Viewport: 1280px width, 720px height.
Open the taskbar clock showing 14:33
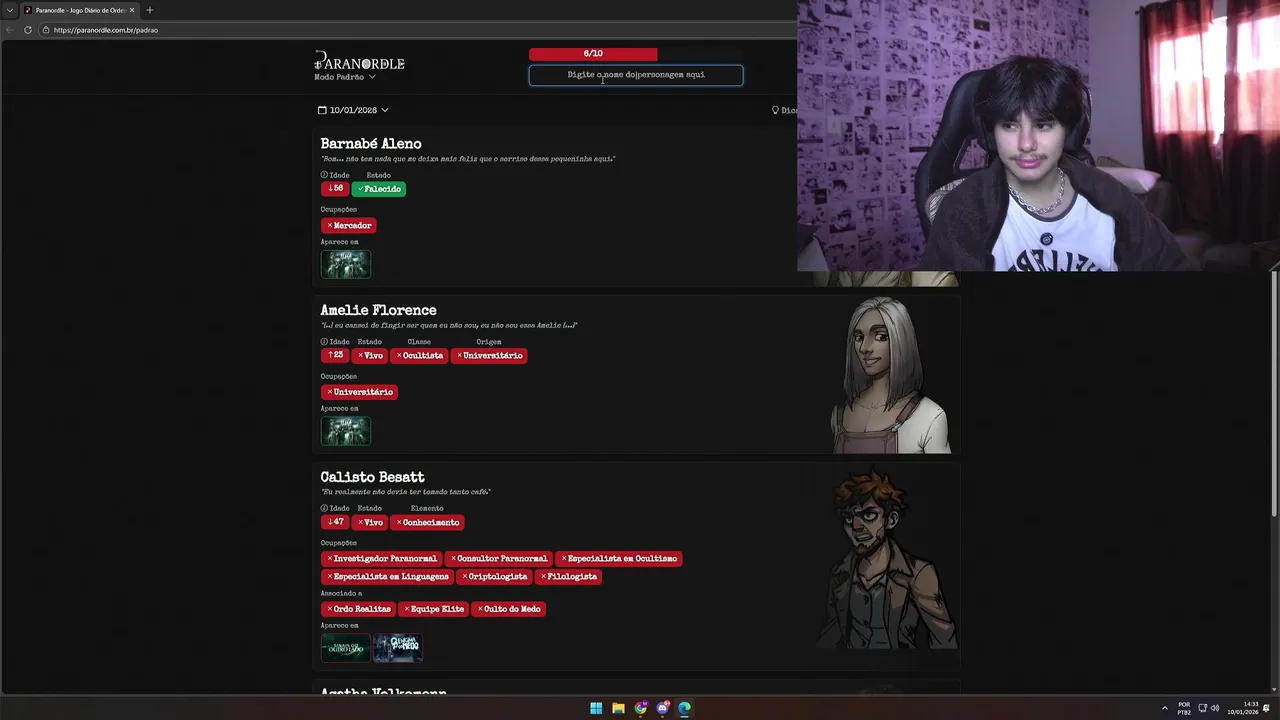pos(1242,708)
